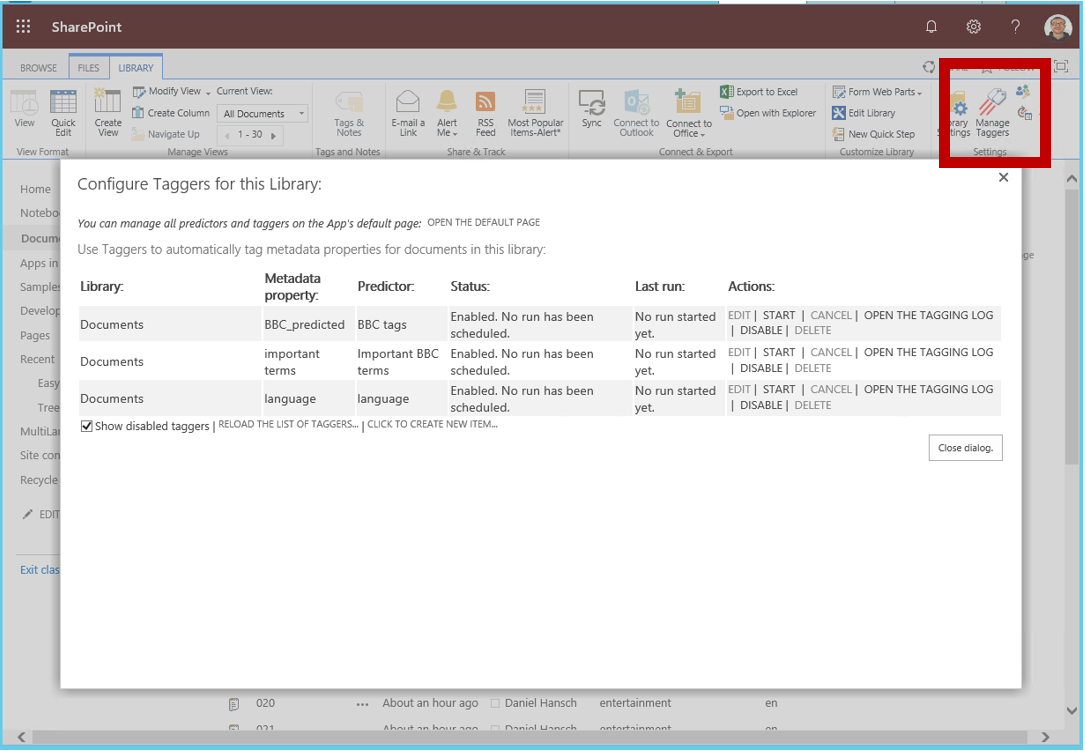Viewport: 1085px width, 751px height.
Task: Click START for the BBC tags tagger
Action: pyautogui.click(x=779, y=316)
